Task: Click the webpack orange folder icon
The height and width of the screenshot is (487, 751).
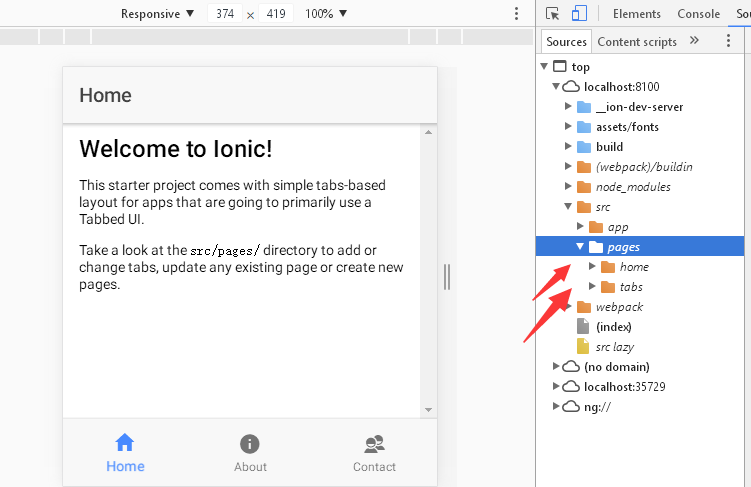Action: tap(584, 307)
